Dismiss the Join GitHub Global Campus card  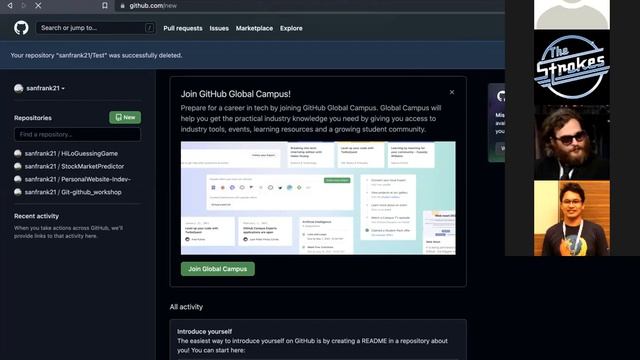pos(452,92)
